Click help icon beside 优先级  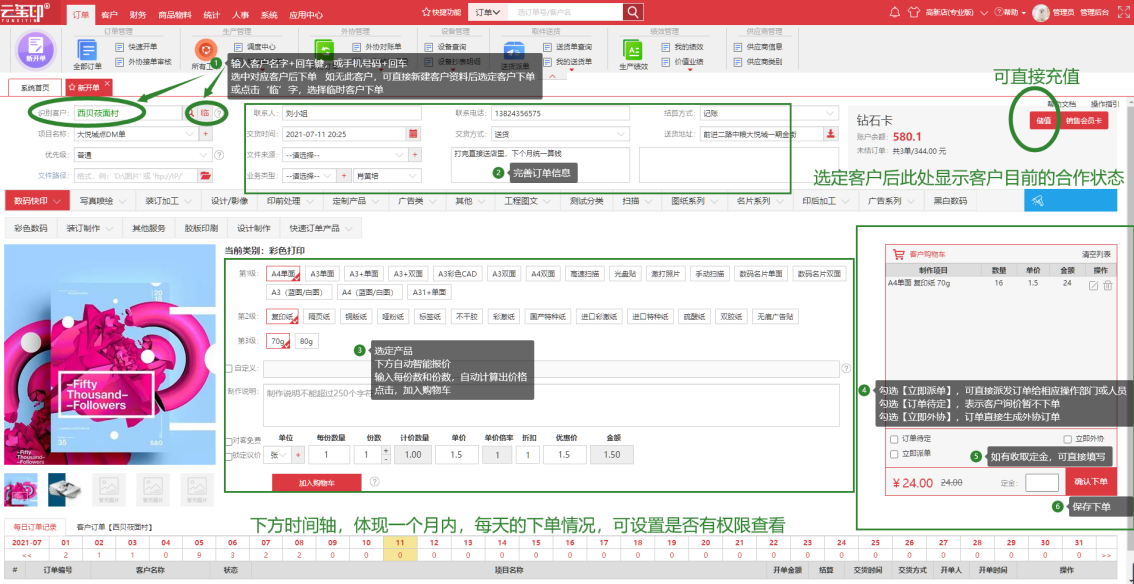[x=219, y=155]
